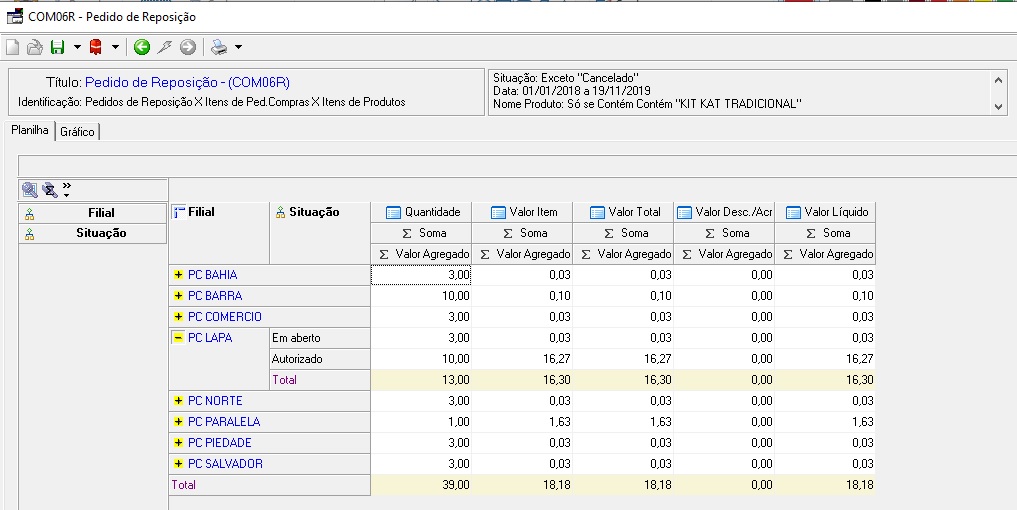Click the title field Pedido de Reposição - (COM06R)

click(x=187, y=82)
